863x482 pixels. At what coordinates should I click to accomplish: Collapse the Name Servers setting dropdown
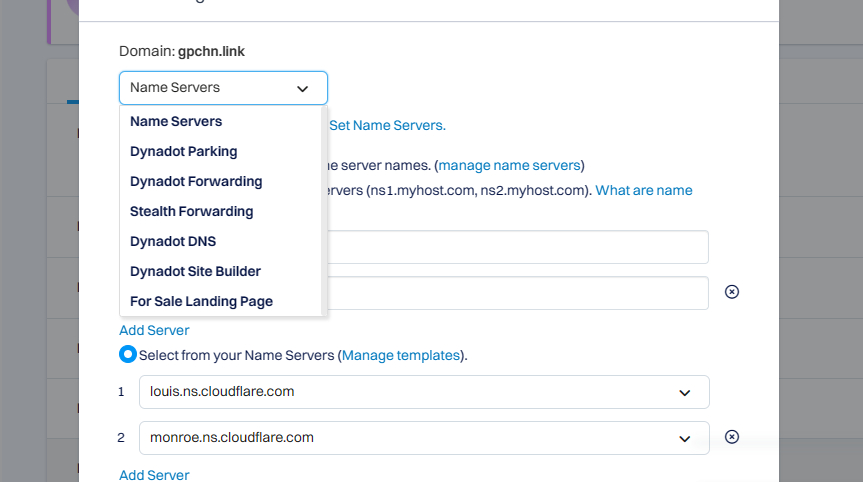[223, 88]
